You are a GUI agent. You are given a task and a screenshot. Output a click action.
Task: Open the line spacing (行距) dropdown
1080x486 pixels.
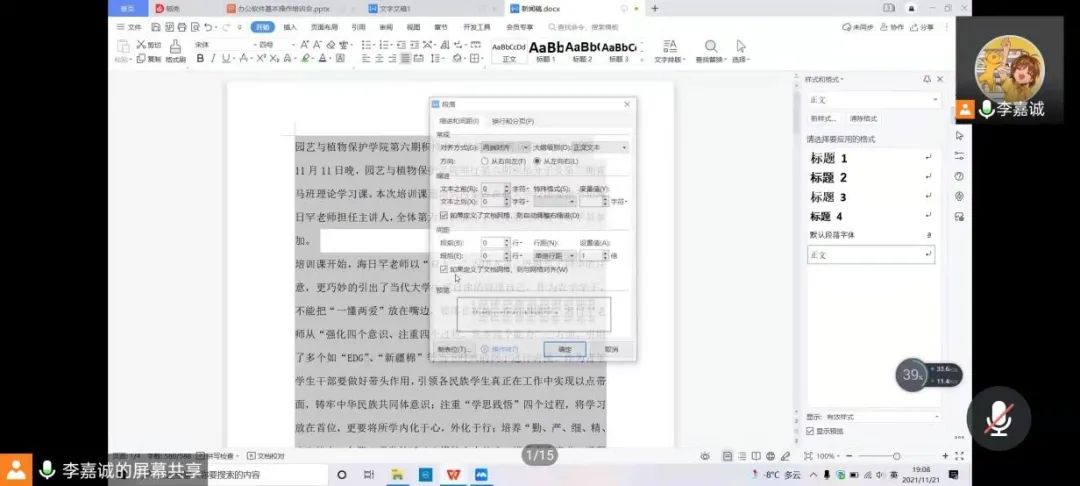point(554,256)
